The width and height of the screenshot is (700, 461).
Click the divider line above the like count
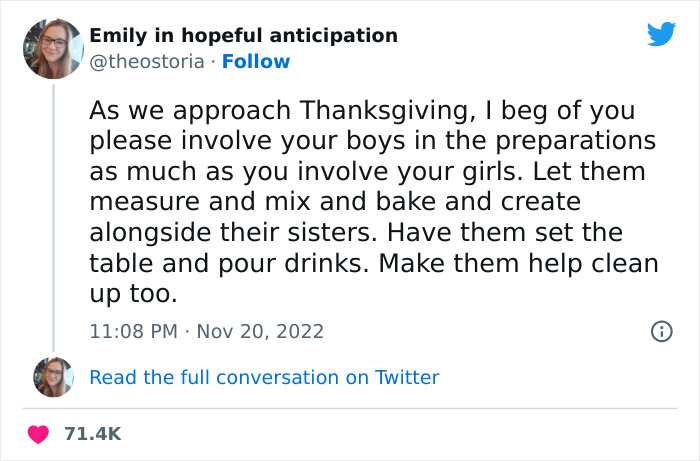point(350,408)
